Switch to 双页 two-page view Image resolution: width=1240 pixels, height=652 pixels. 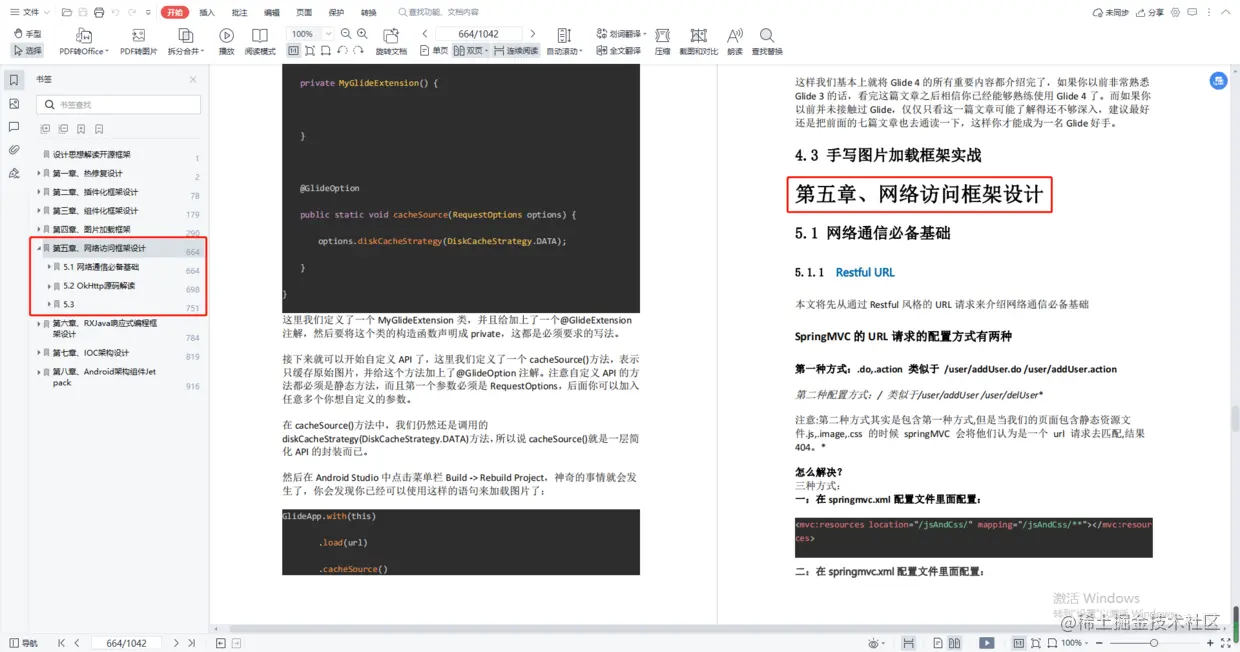[x=473, y=50]
